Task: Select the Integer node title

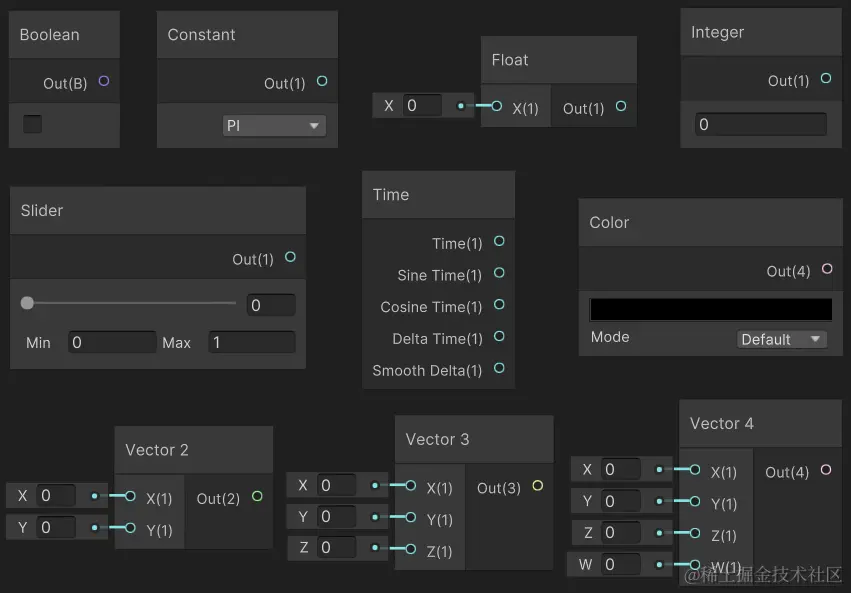Action: coord(717,33)
